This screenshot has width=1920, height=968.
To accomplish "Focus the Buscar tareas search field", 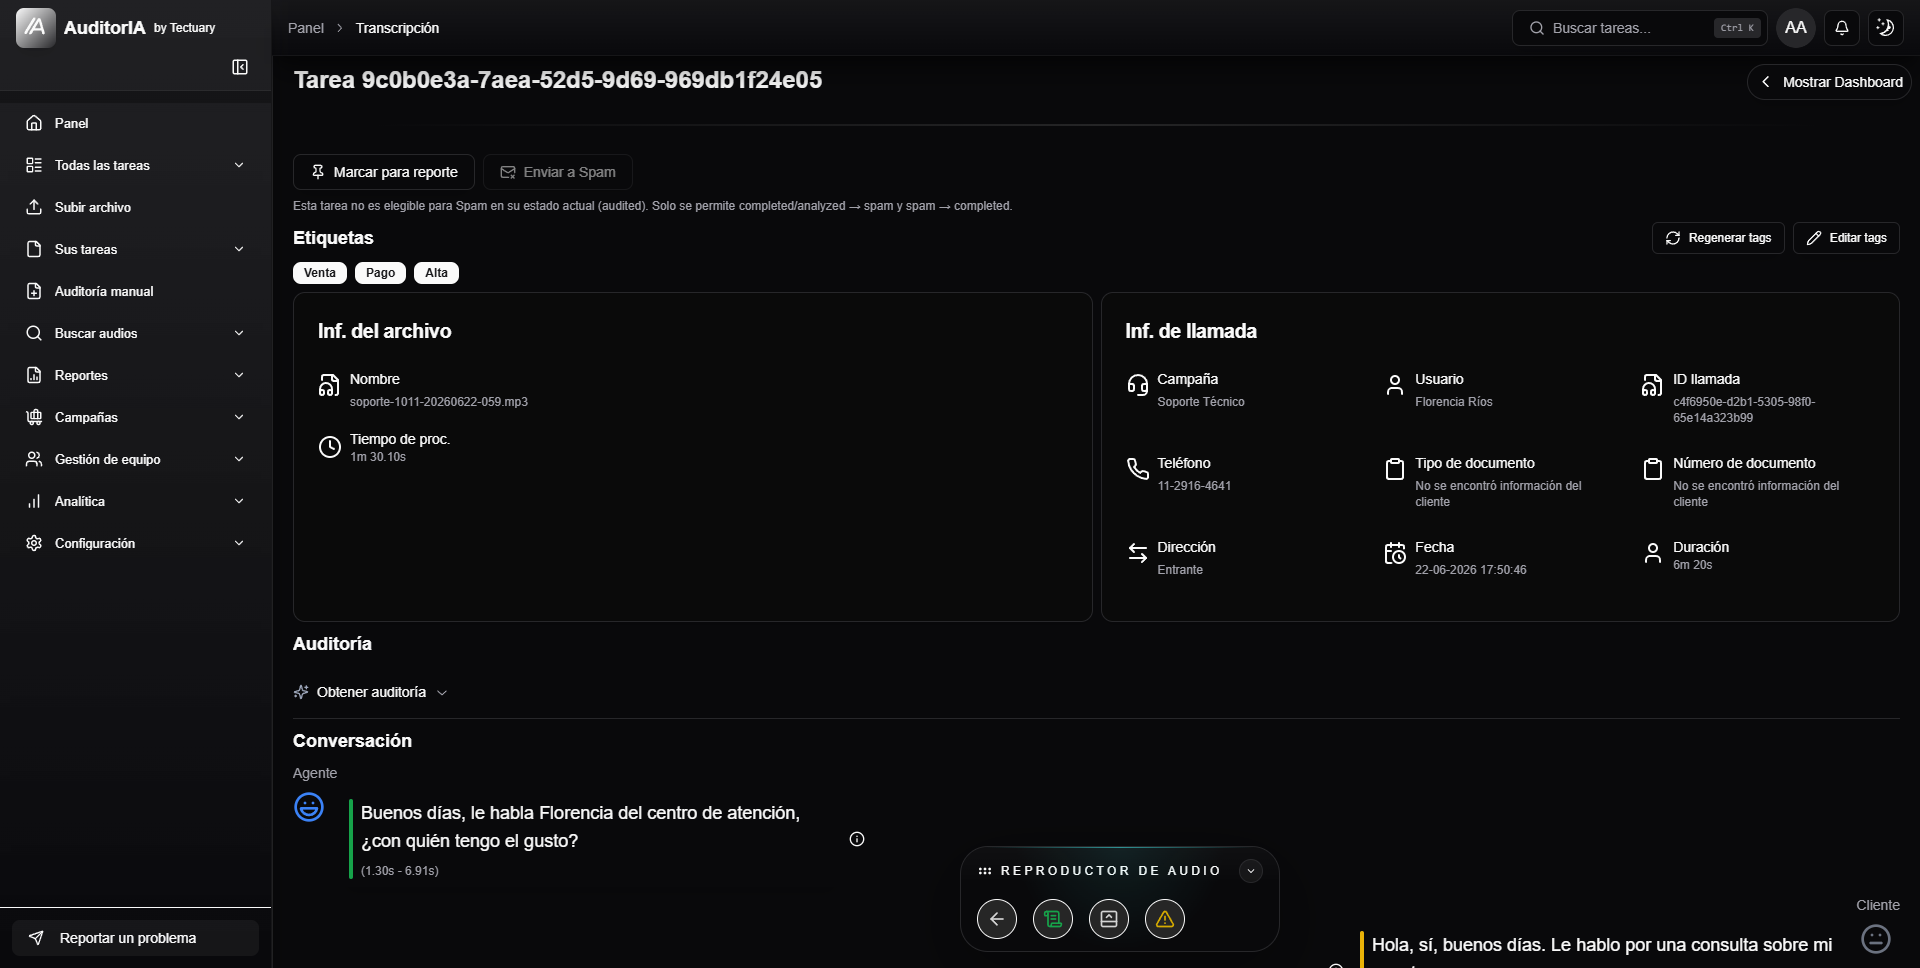I will pyautogui.click(x=1640, y=28).
